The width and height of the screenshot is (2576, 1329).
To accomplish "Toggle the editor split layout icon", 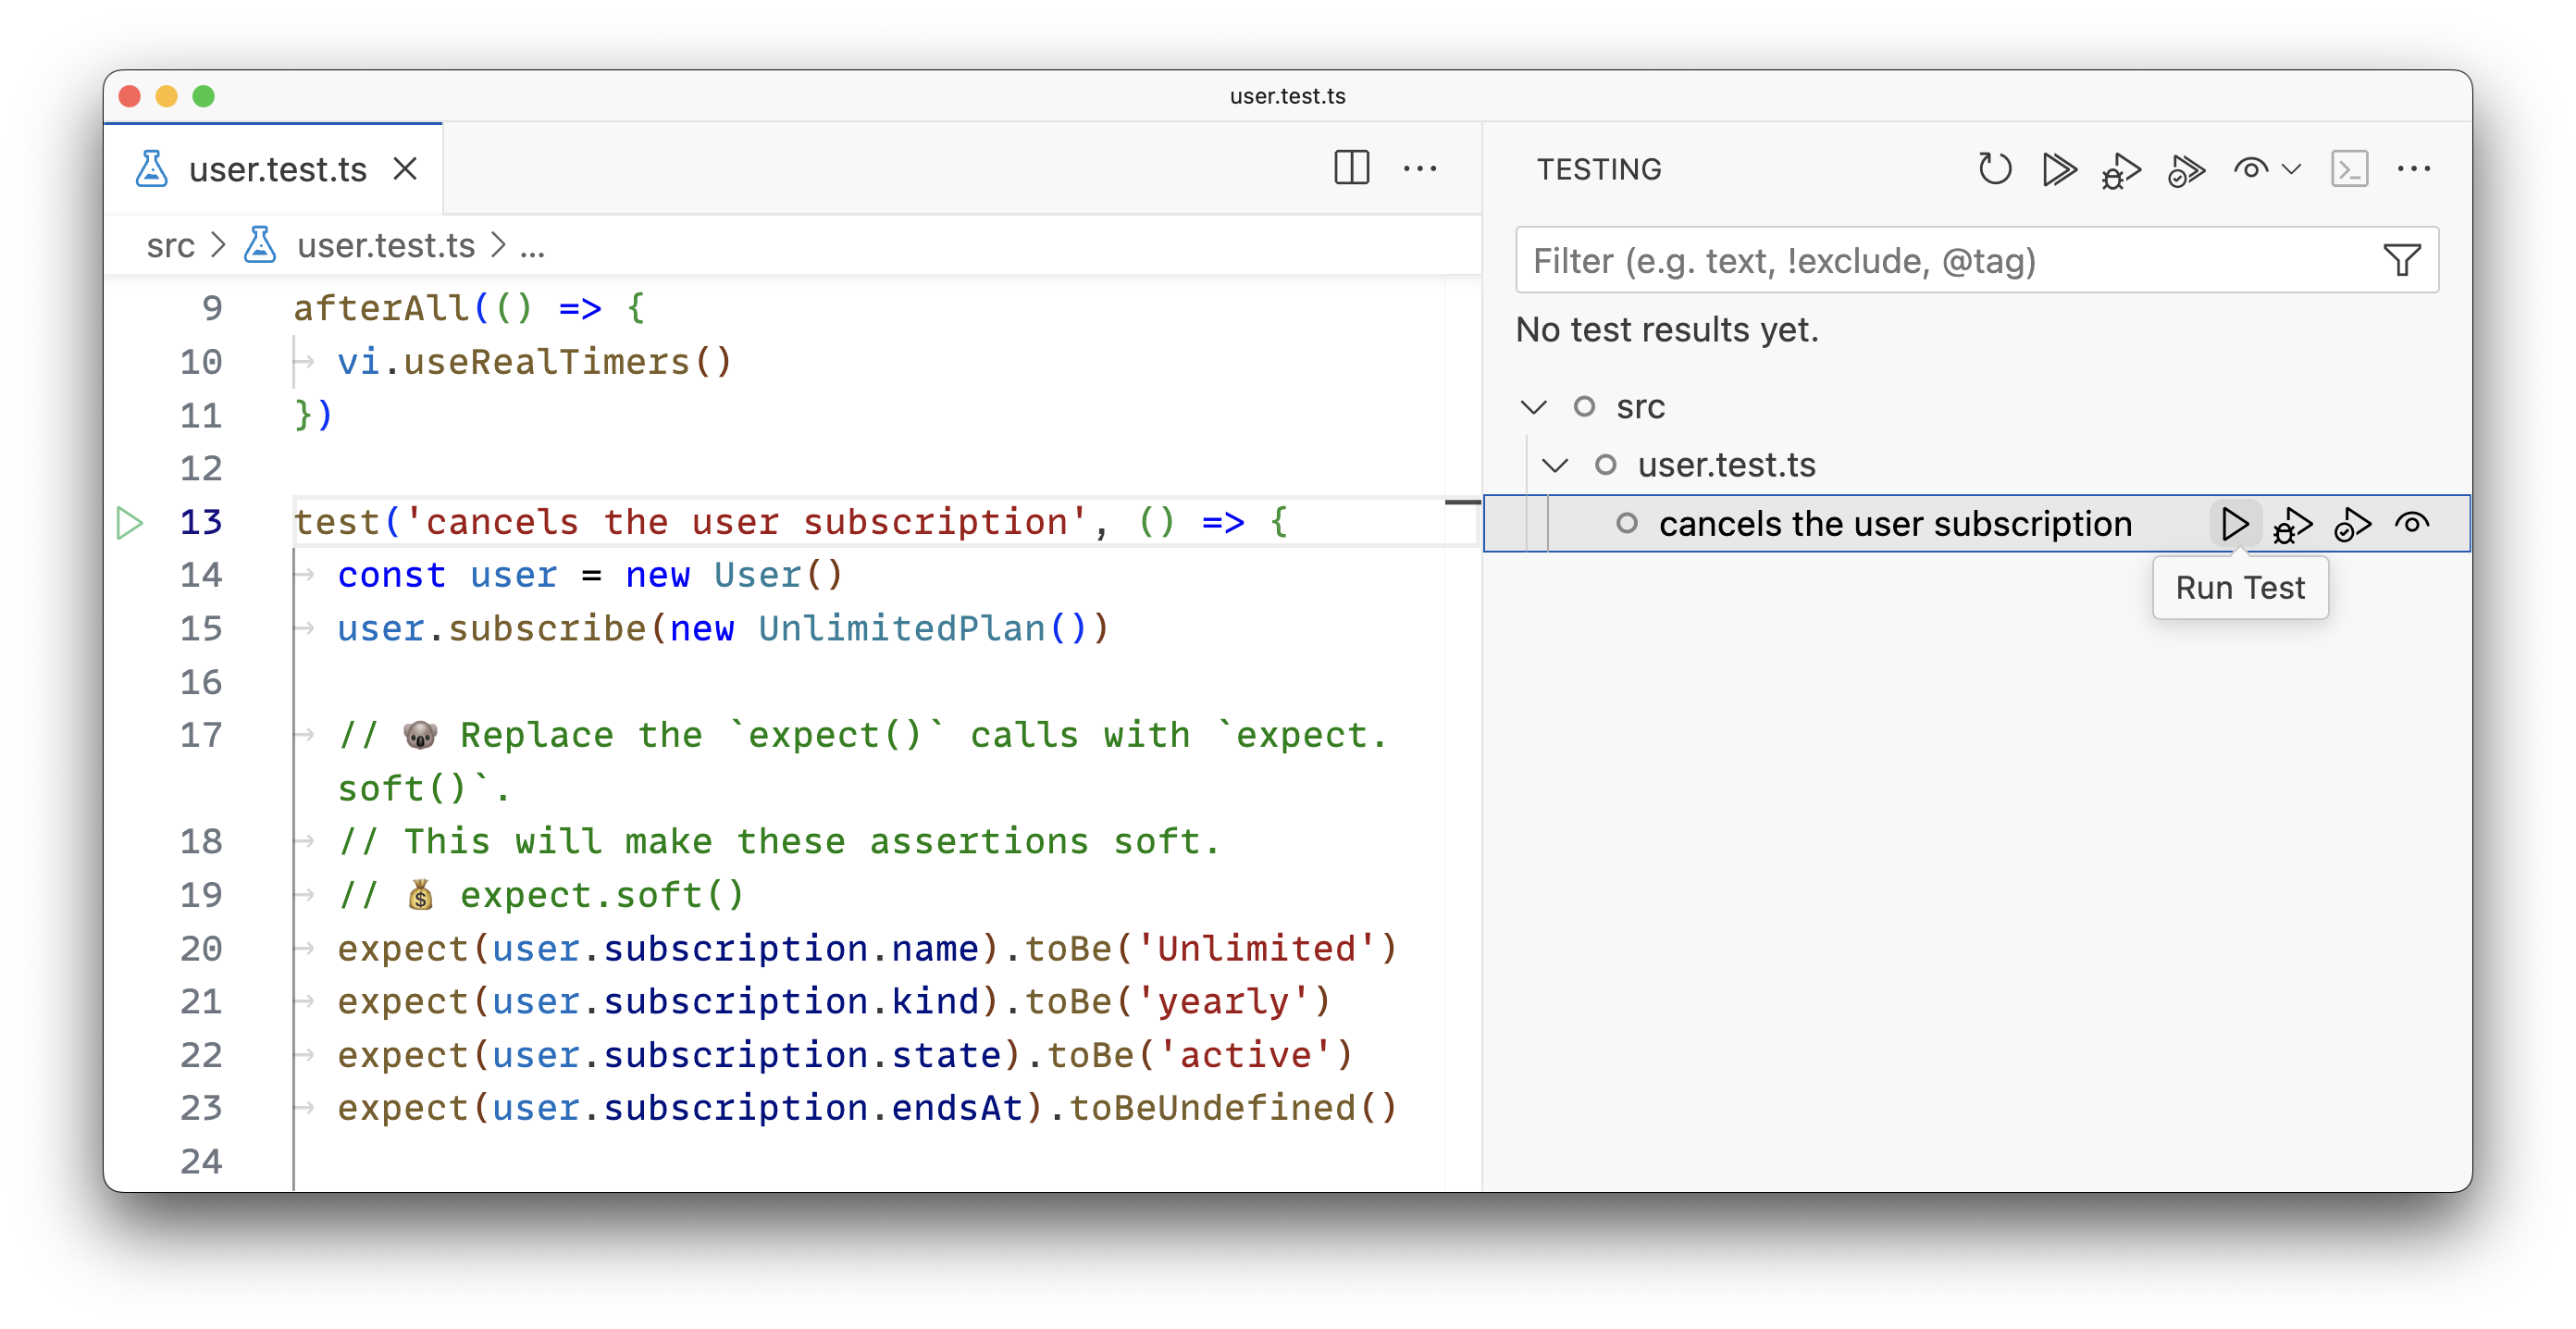I will [x=1352, y=169].
